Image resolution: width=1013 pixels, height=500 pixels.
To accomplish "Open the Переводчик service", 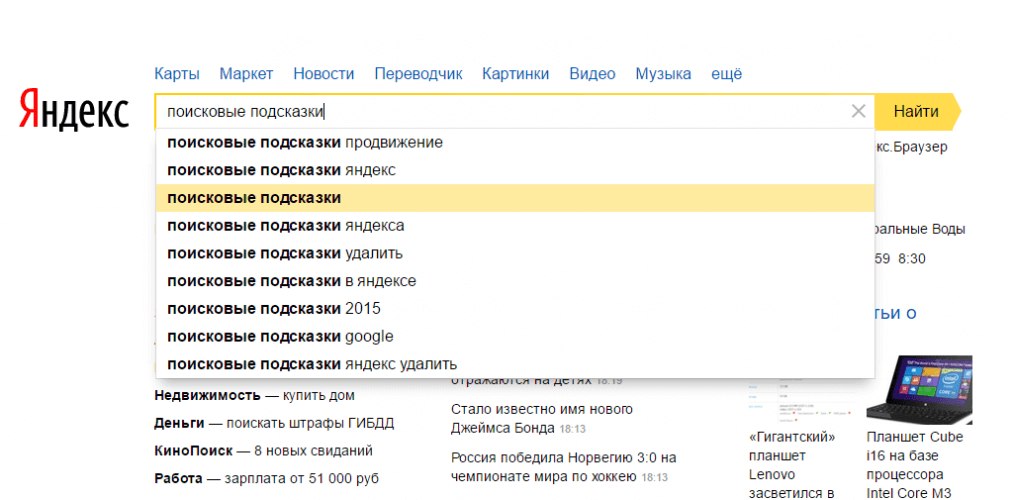I will click(x=418, y=74).
